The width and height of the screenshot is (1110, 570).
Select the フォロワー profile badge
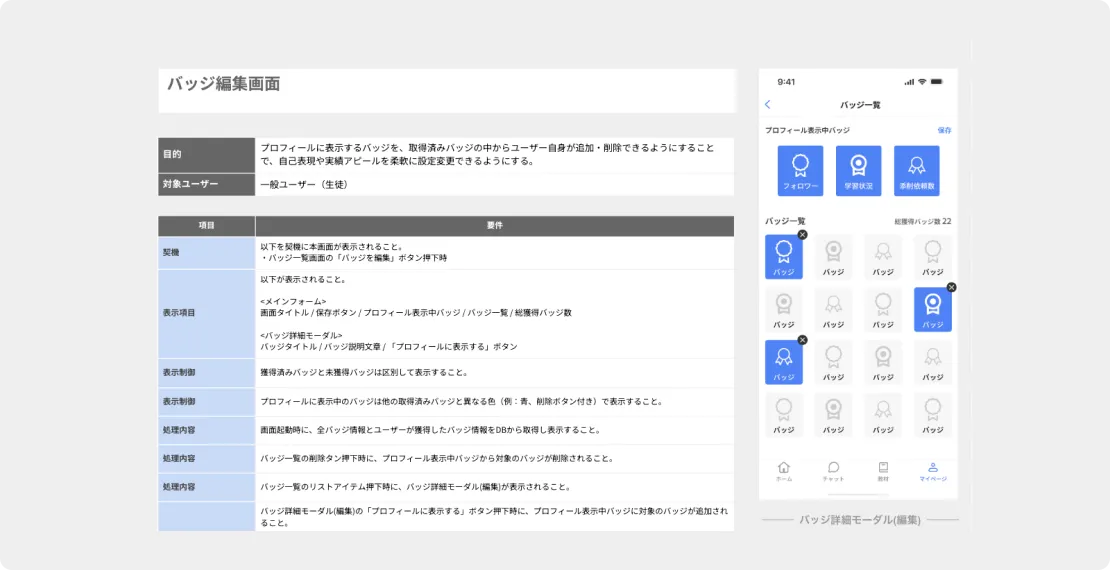tap(801, 171)
